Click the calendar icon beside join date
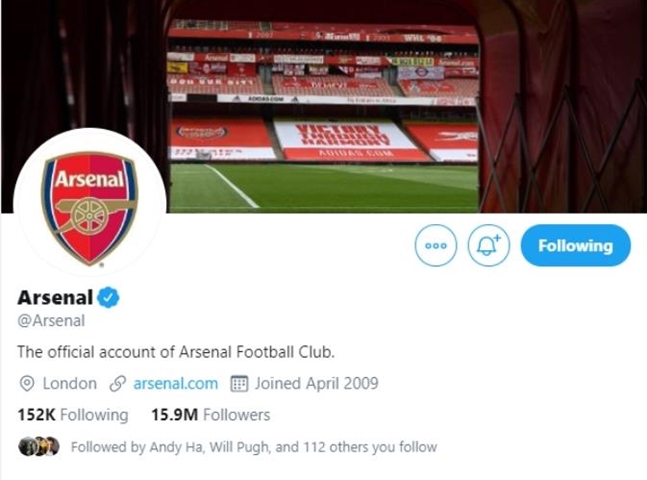This screenshot has height=480, width=647. (x=239, y=383)
